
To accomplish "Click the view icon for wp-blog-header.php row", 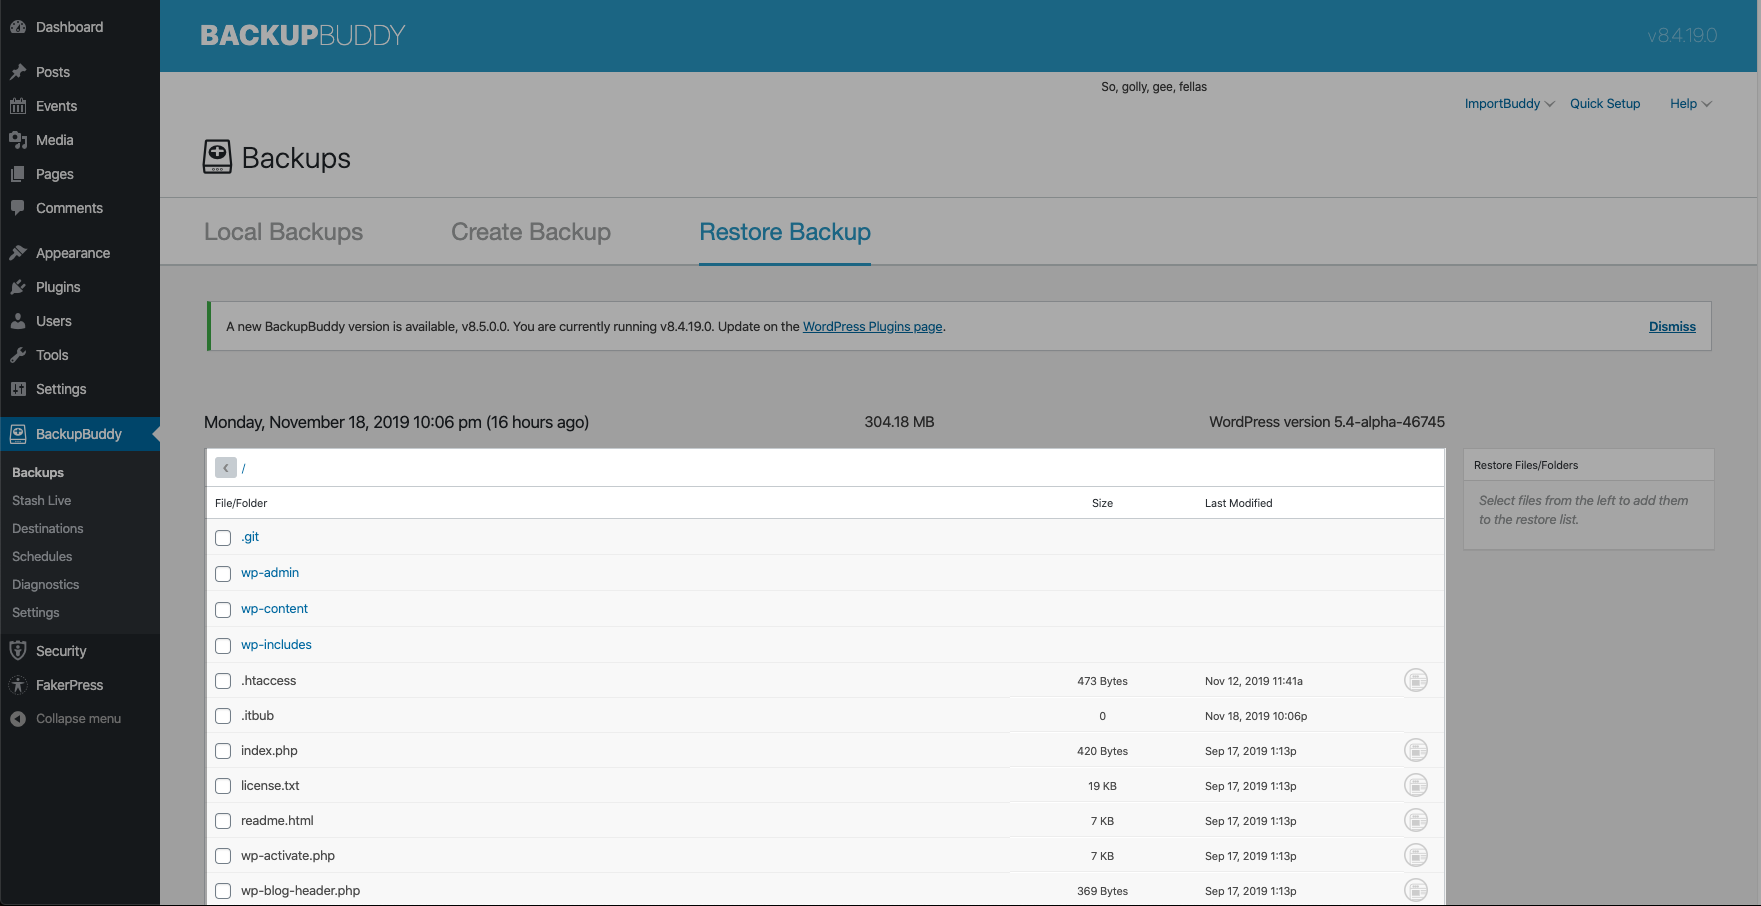I will [x=1416, y=890].
